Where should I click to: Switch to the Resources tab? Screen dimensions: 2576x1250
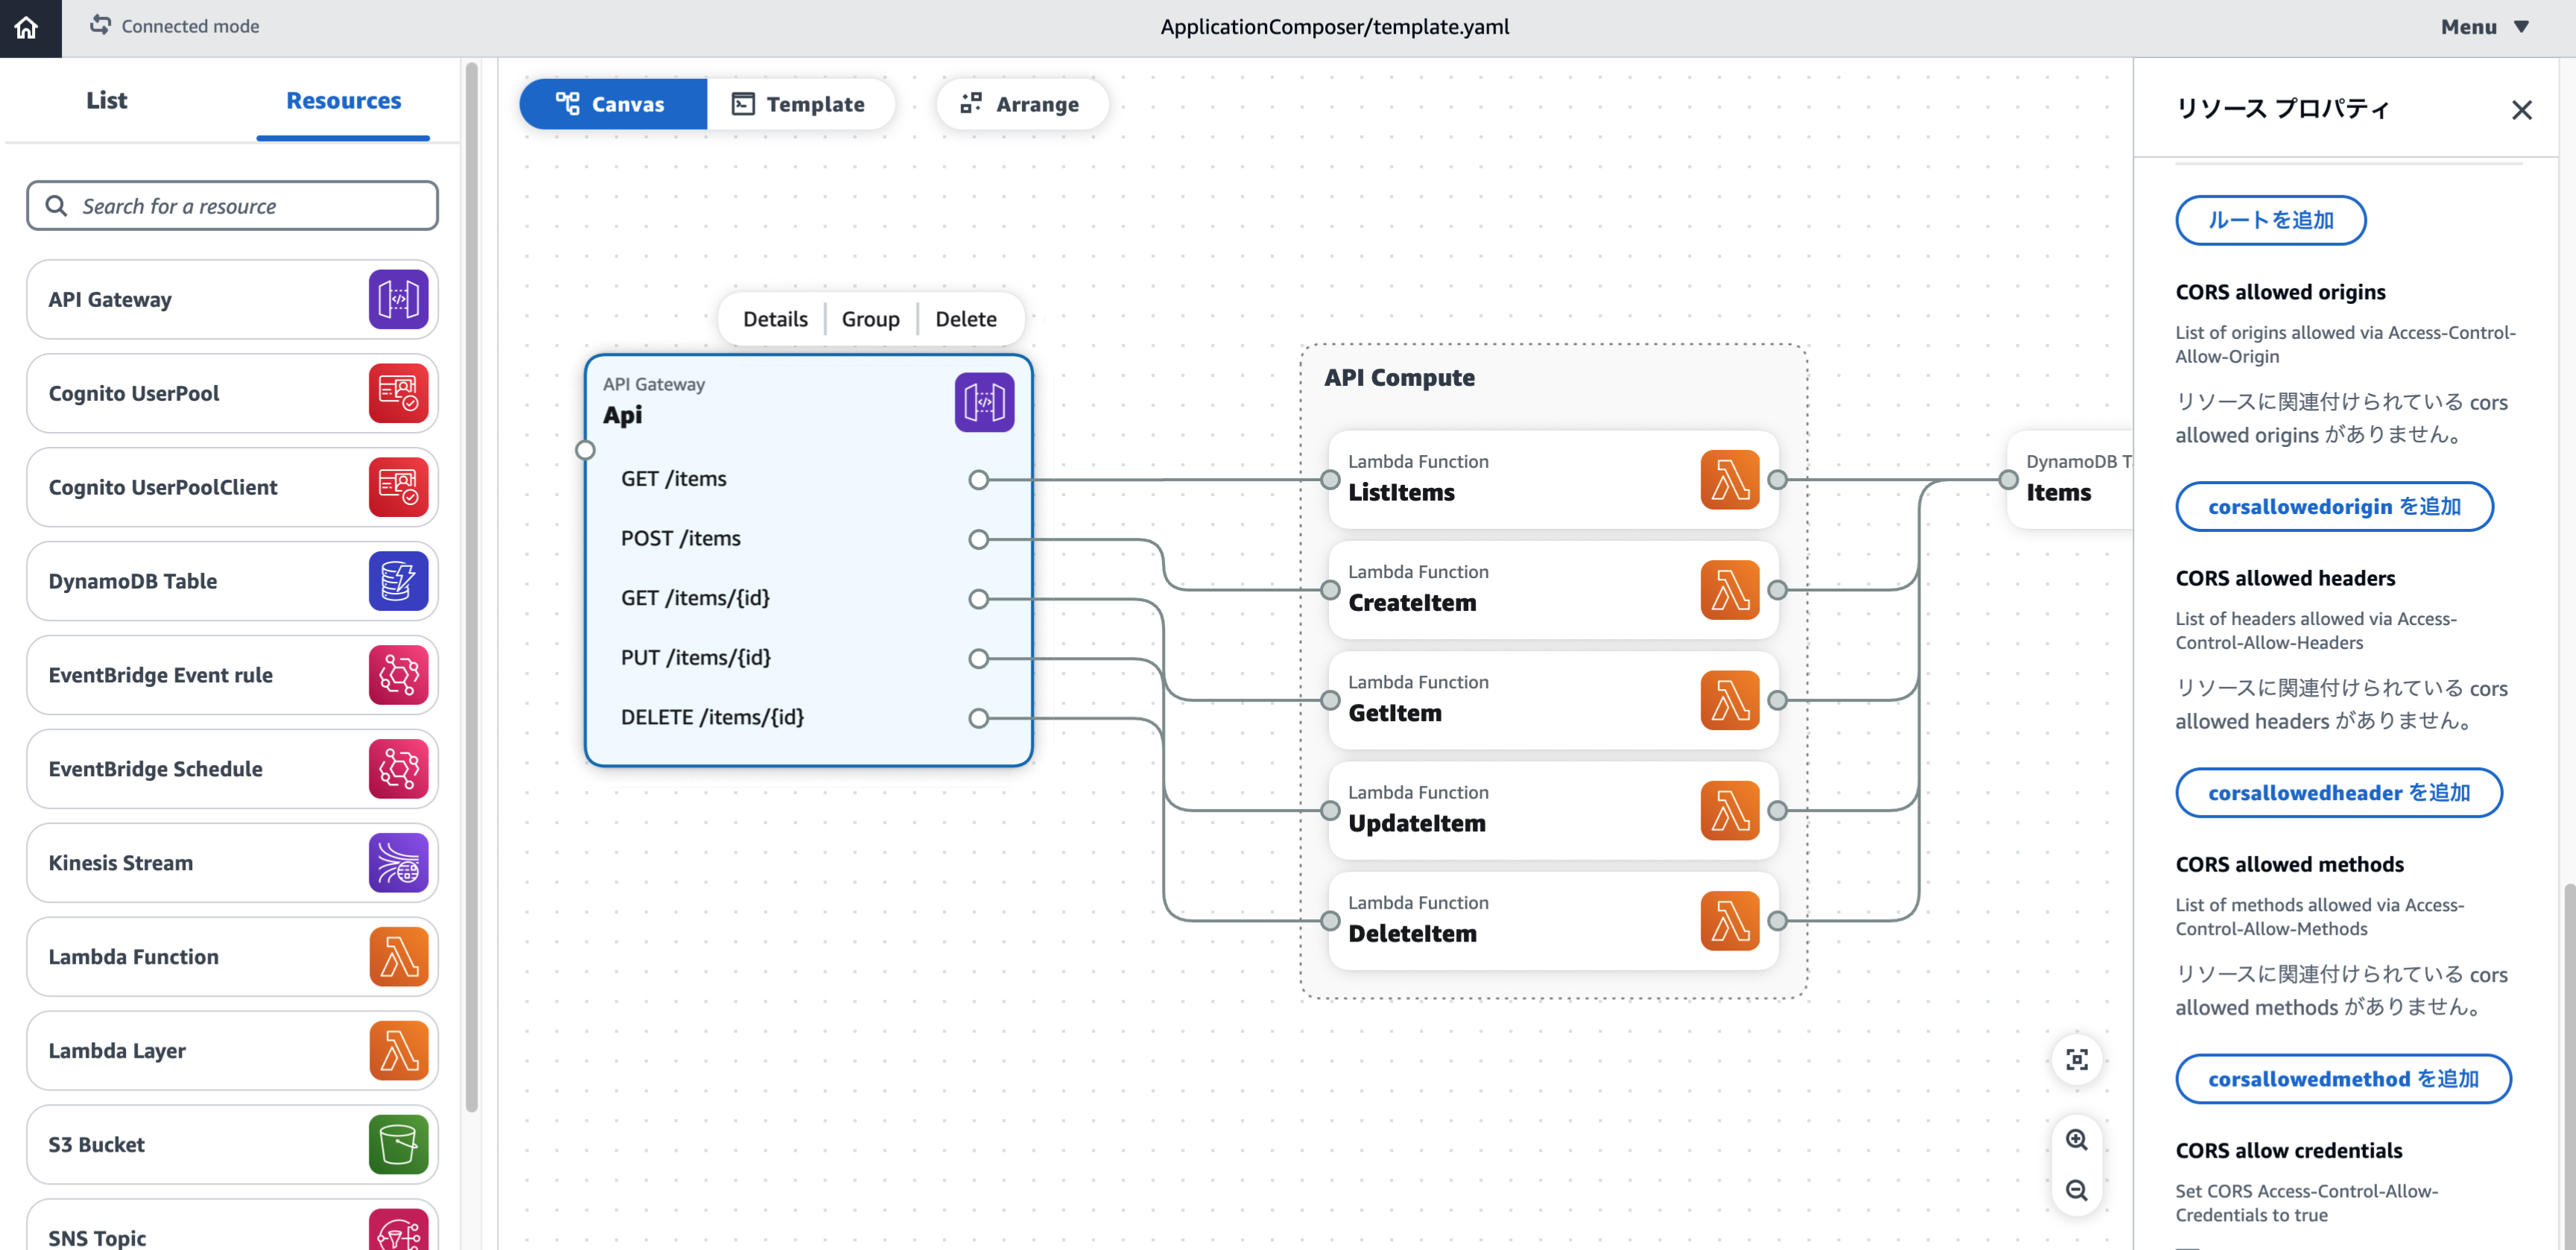[343, 100]
